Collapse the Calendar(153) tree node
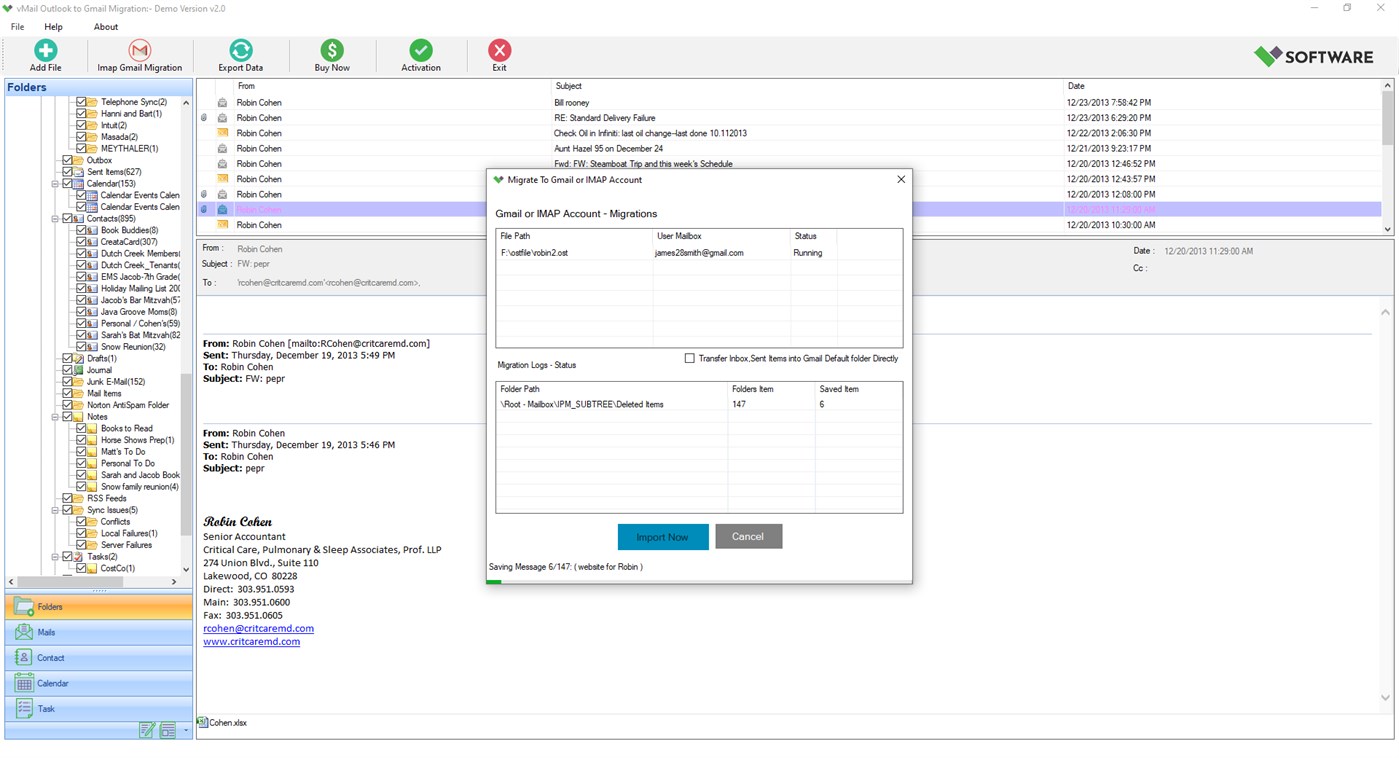 coord(57,183)
